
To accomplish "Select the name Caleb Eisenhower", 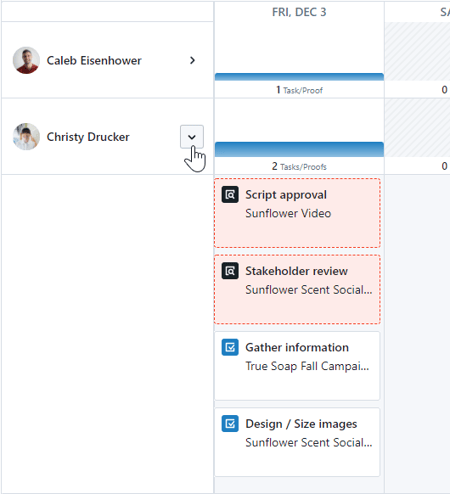I will click(x=94, y=61).
